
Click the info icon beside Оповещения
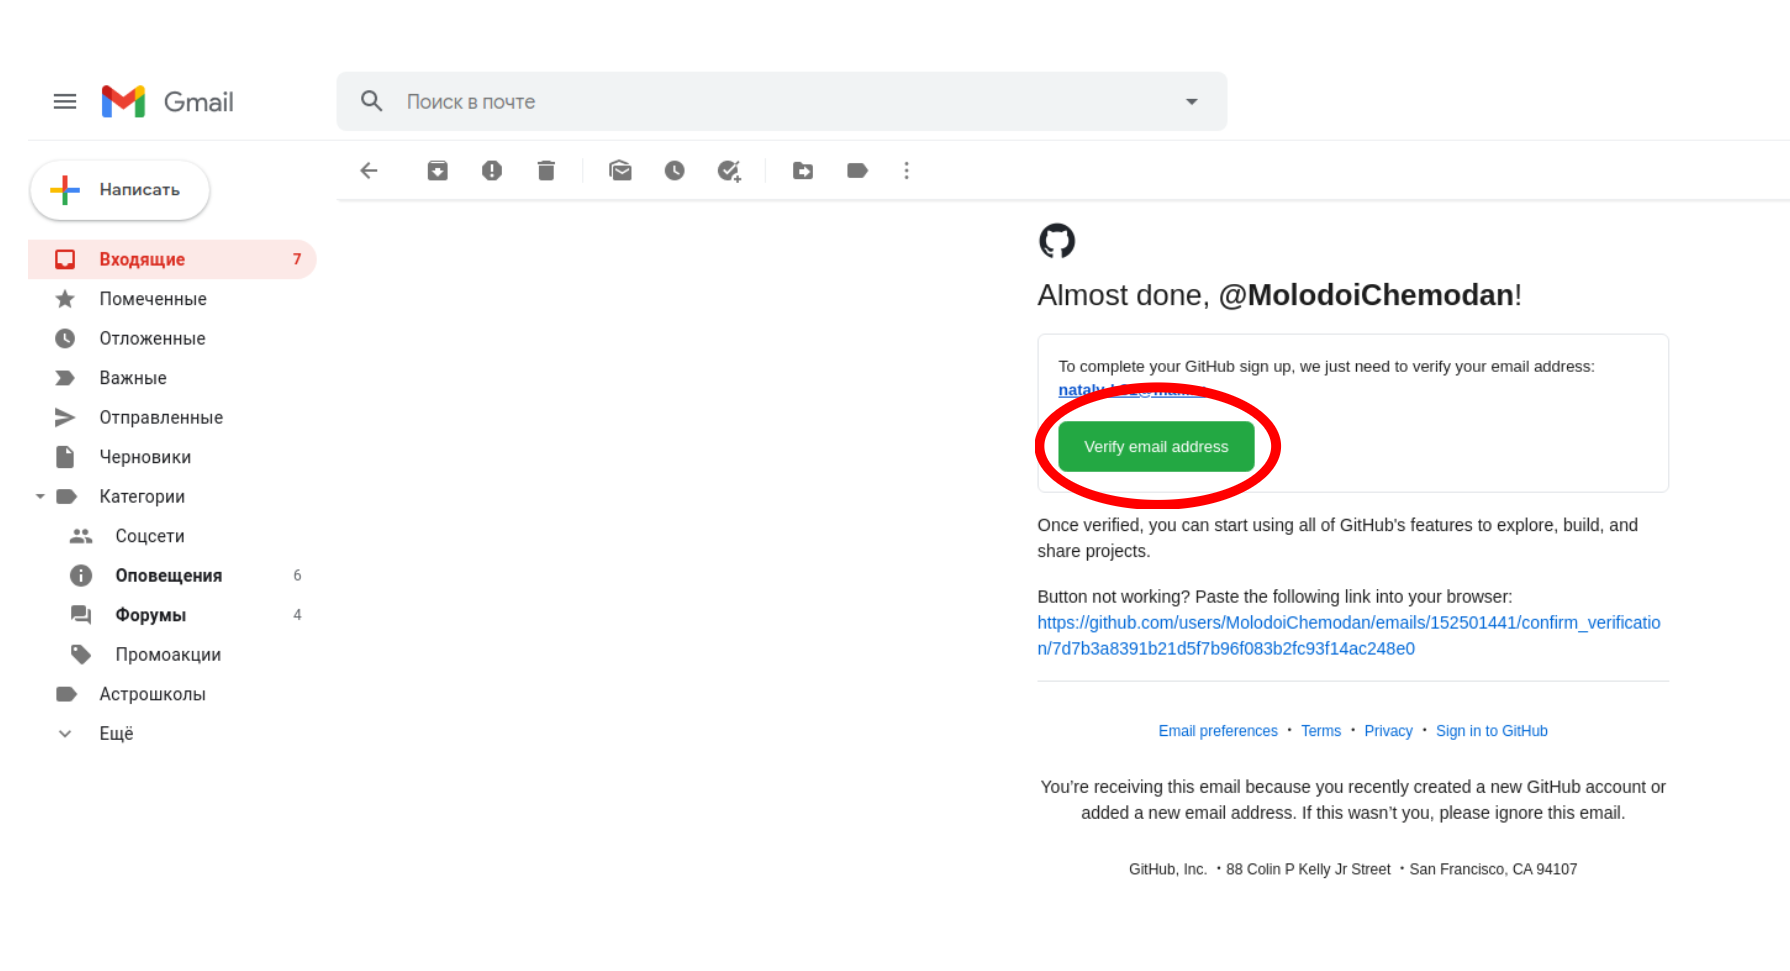coord(81,576)
